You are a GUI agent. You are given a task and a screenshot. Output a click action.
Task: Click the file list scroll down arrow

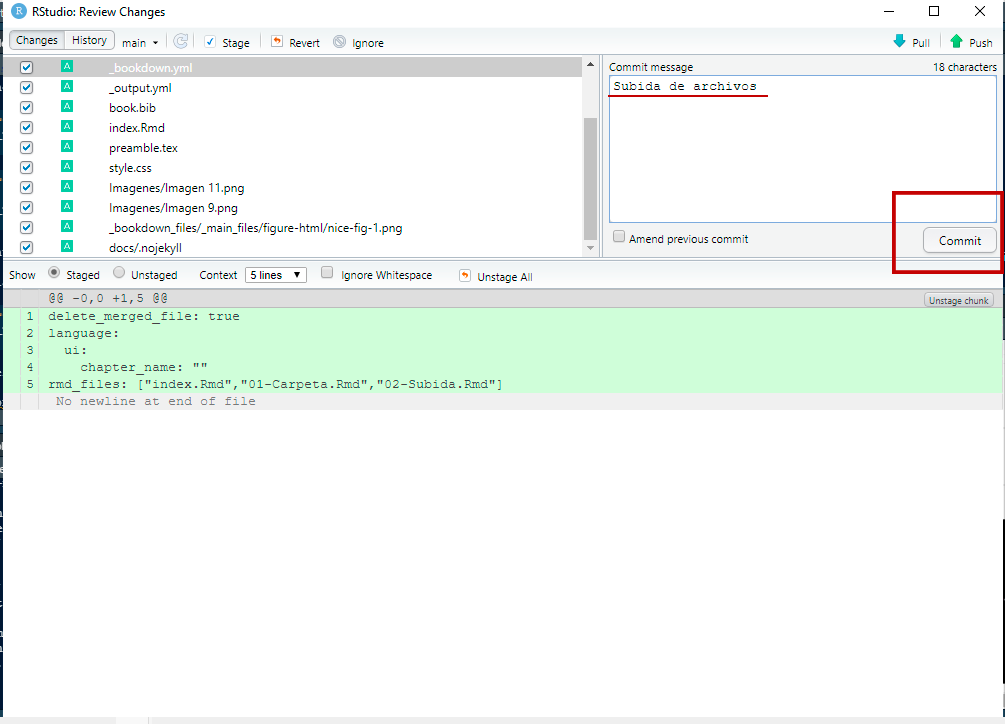point(590,248)
